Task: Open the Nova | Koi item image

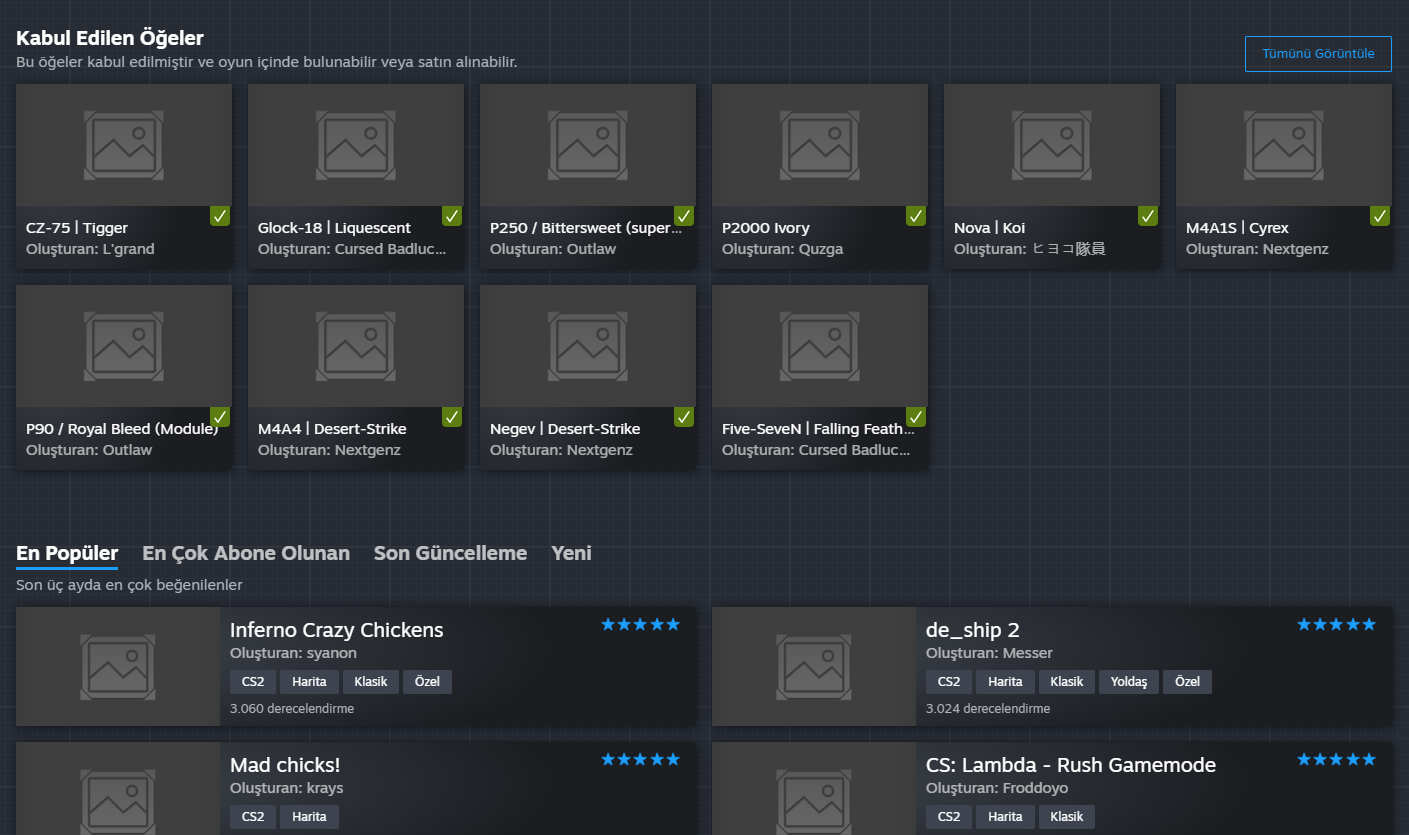Action: (1052, 145)
